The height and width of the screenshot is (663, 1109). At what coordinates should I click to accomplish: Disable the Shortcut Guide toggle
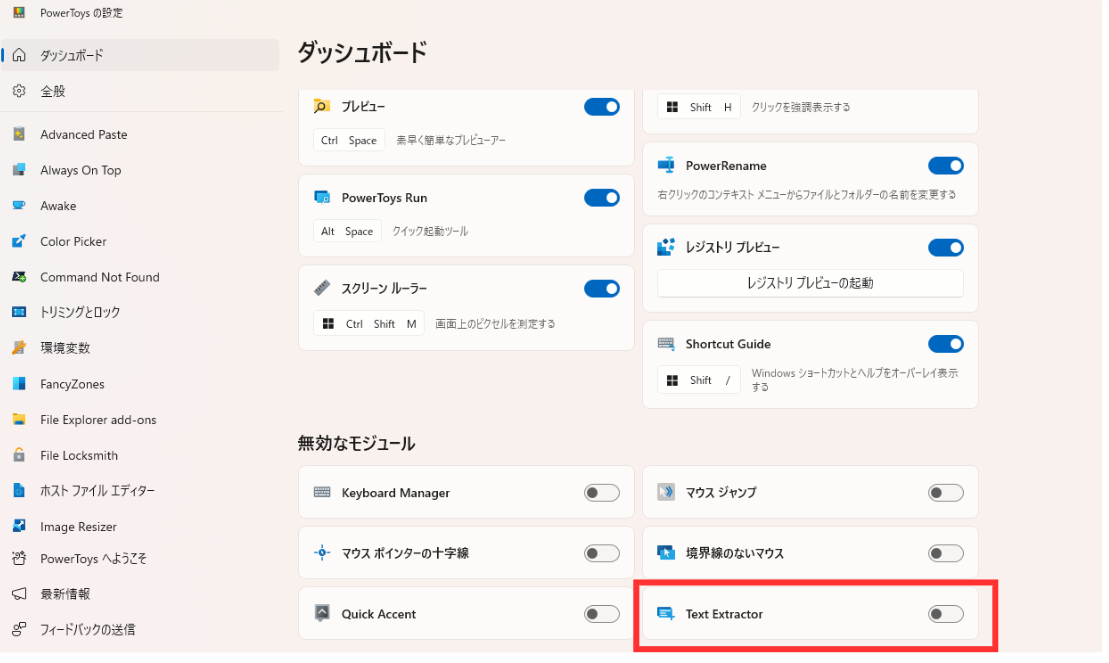[x=946, y=344]
